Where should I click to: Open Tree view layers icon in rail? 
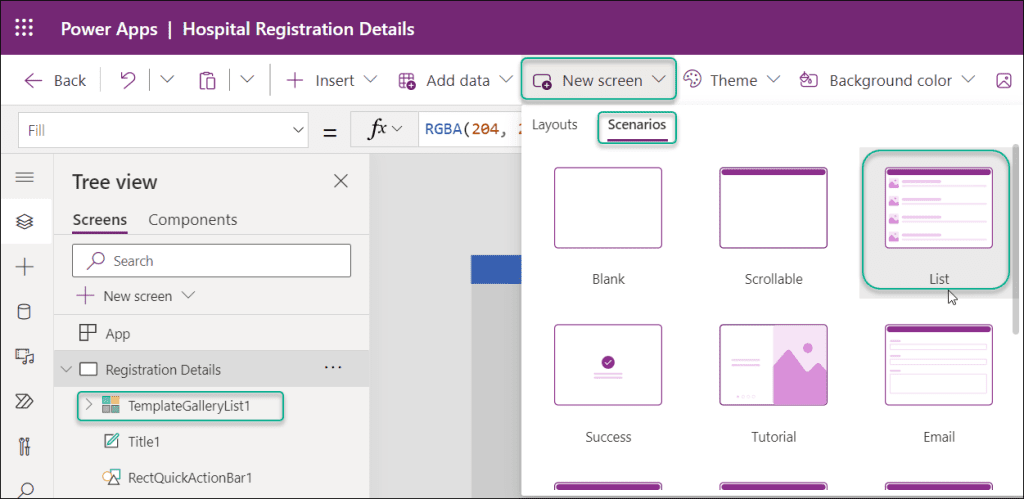(25, 222)
